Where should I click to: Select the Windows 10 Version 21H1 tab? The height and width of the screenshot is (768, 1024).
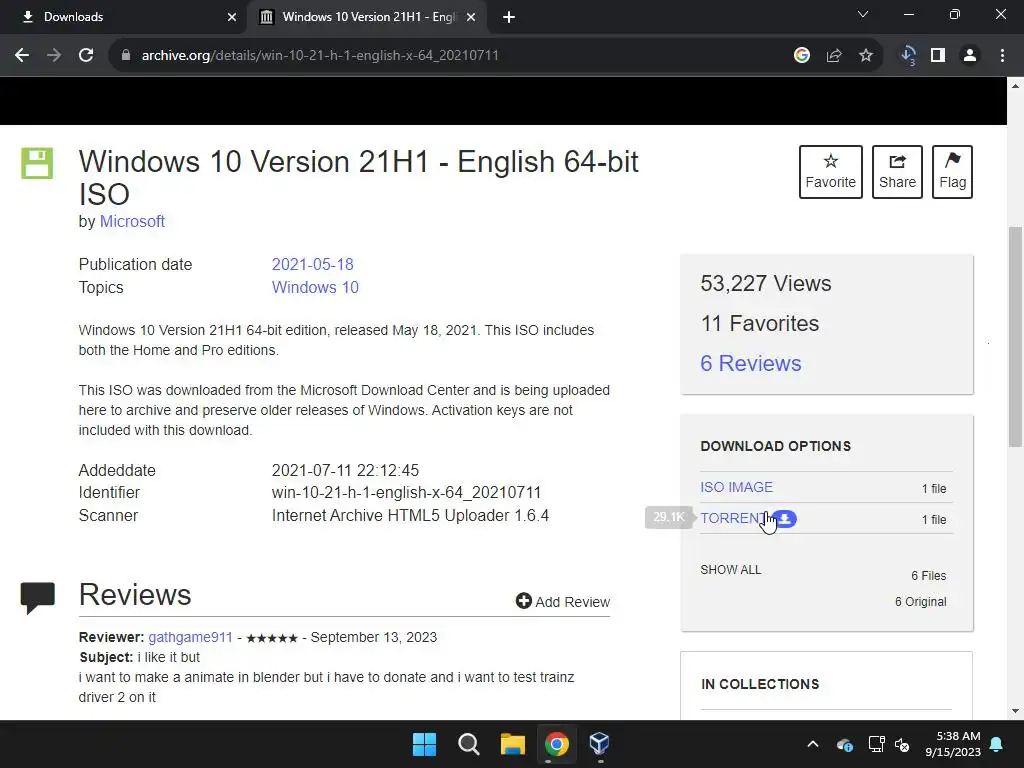pos(366,17)
